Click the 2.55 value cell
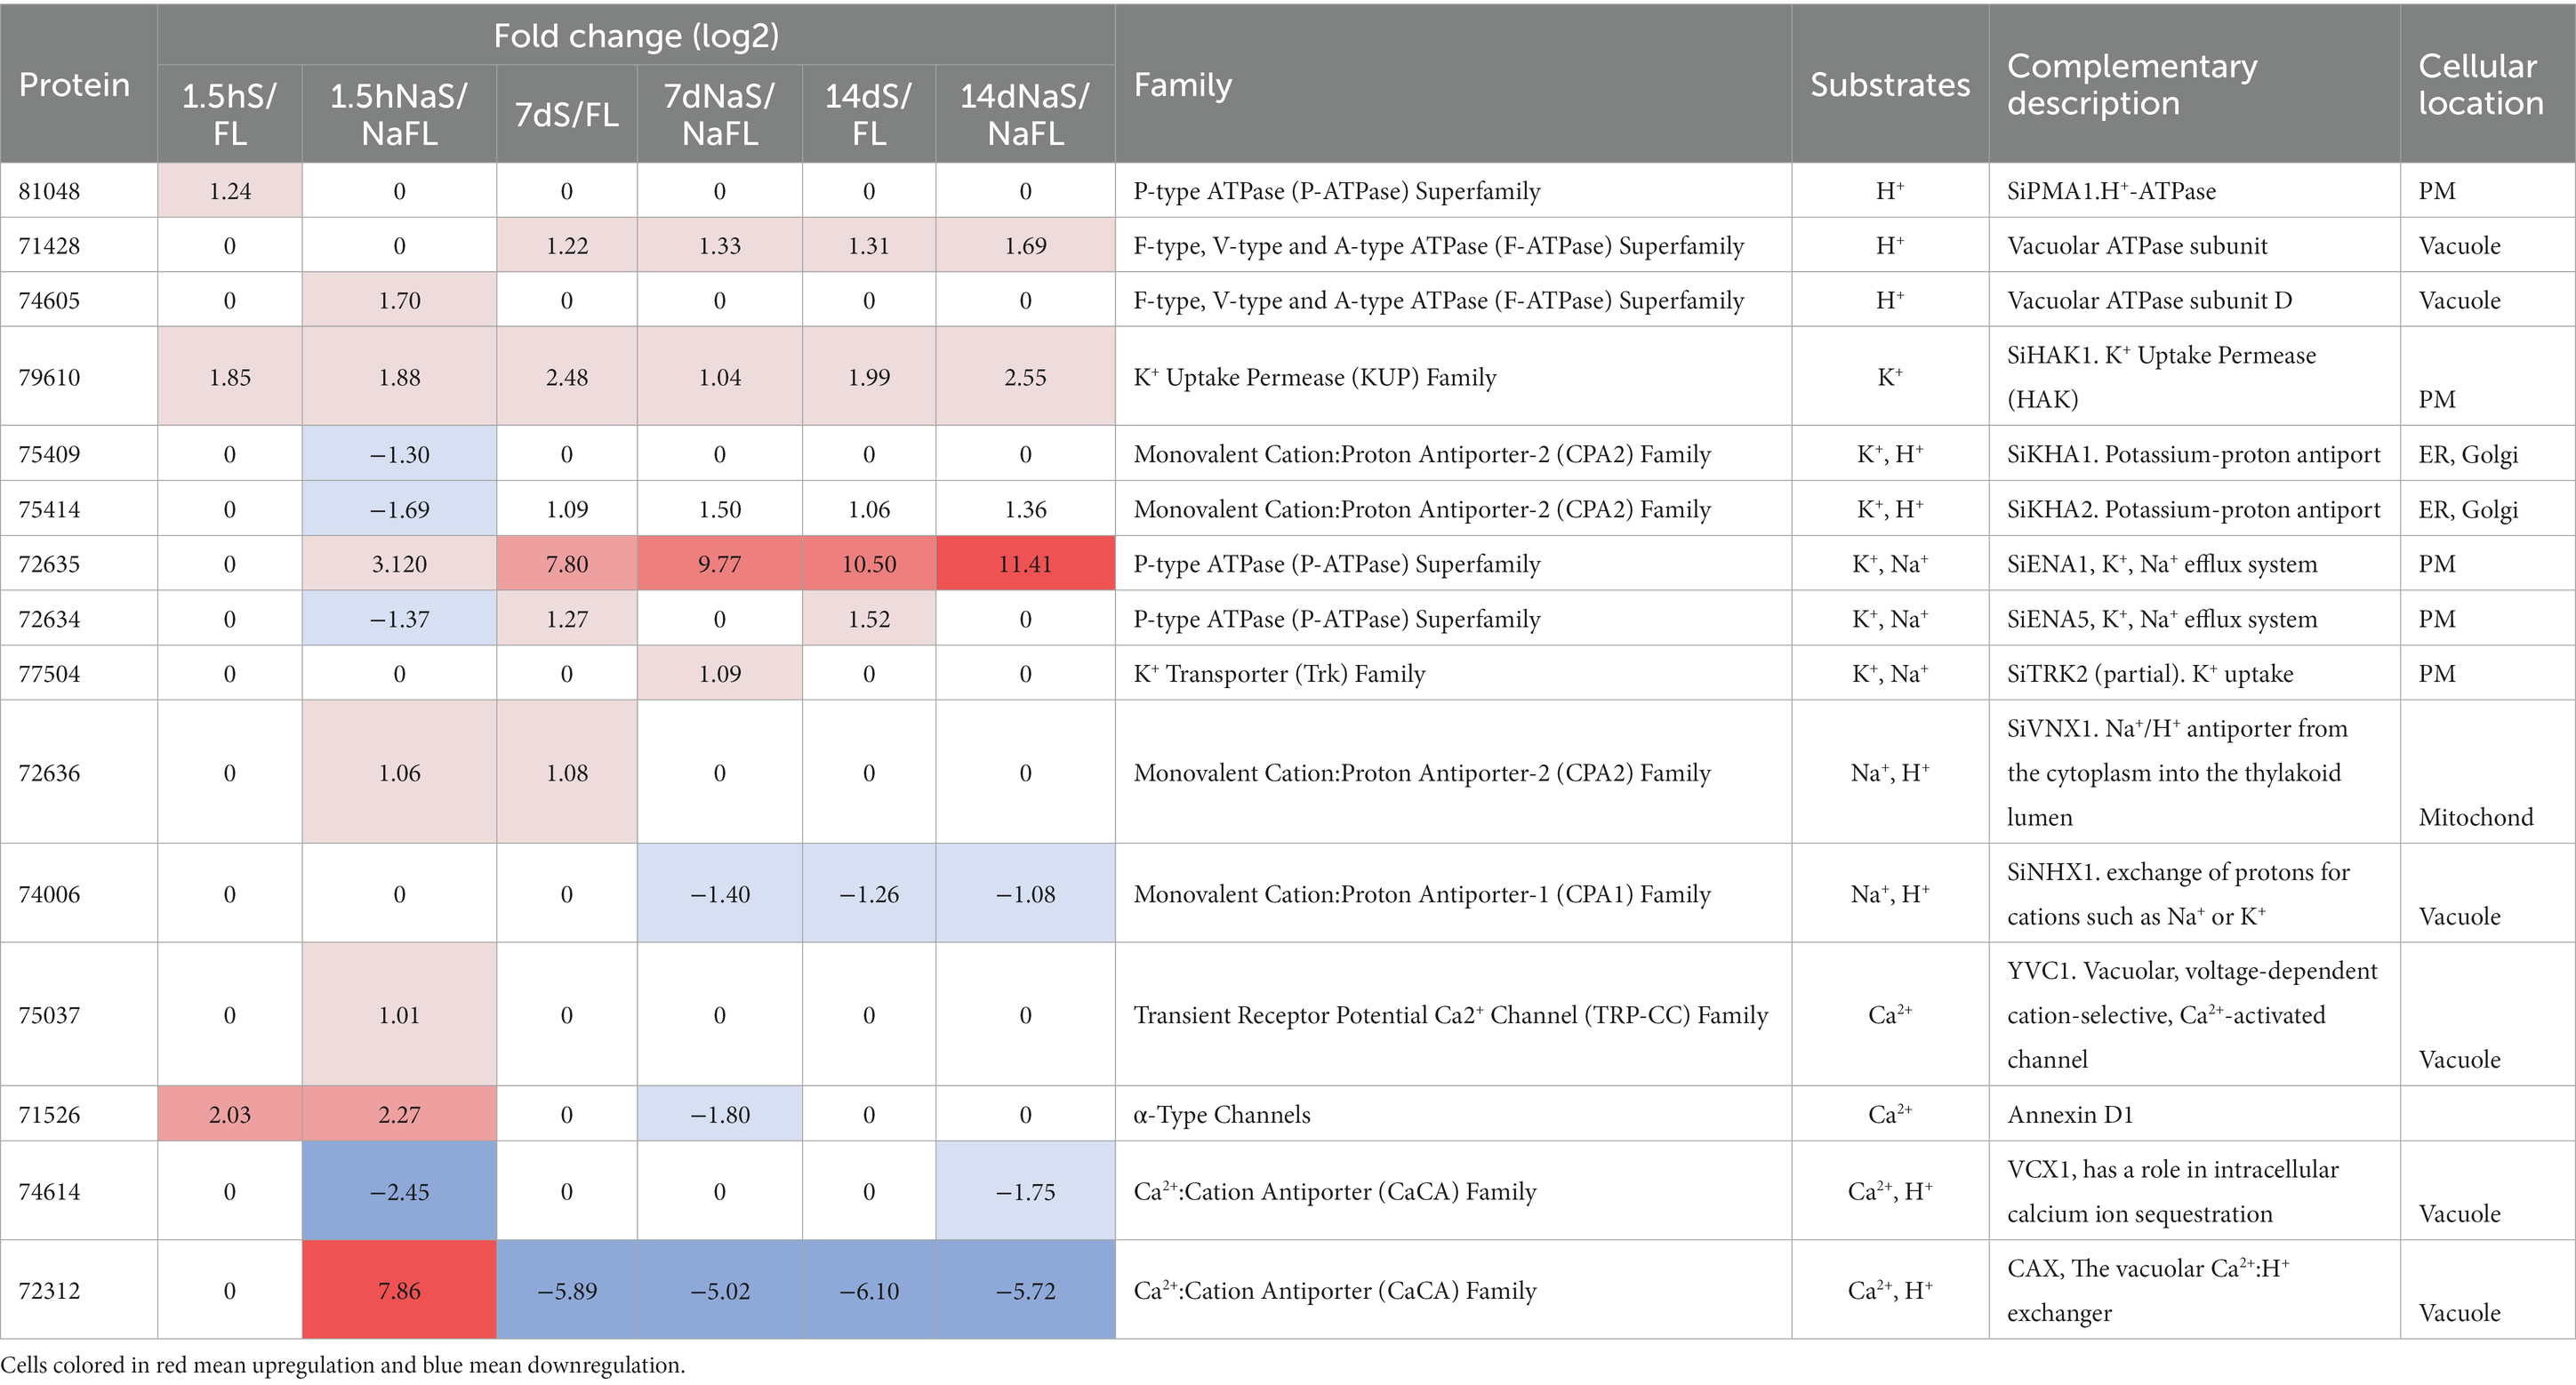Viewport: 2576px width, 1385px height. (1025, 377)
